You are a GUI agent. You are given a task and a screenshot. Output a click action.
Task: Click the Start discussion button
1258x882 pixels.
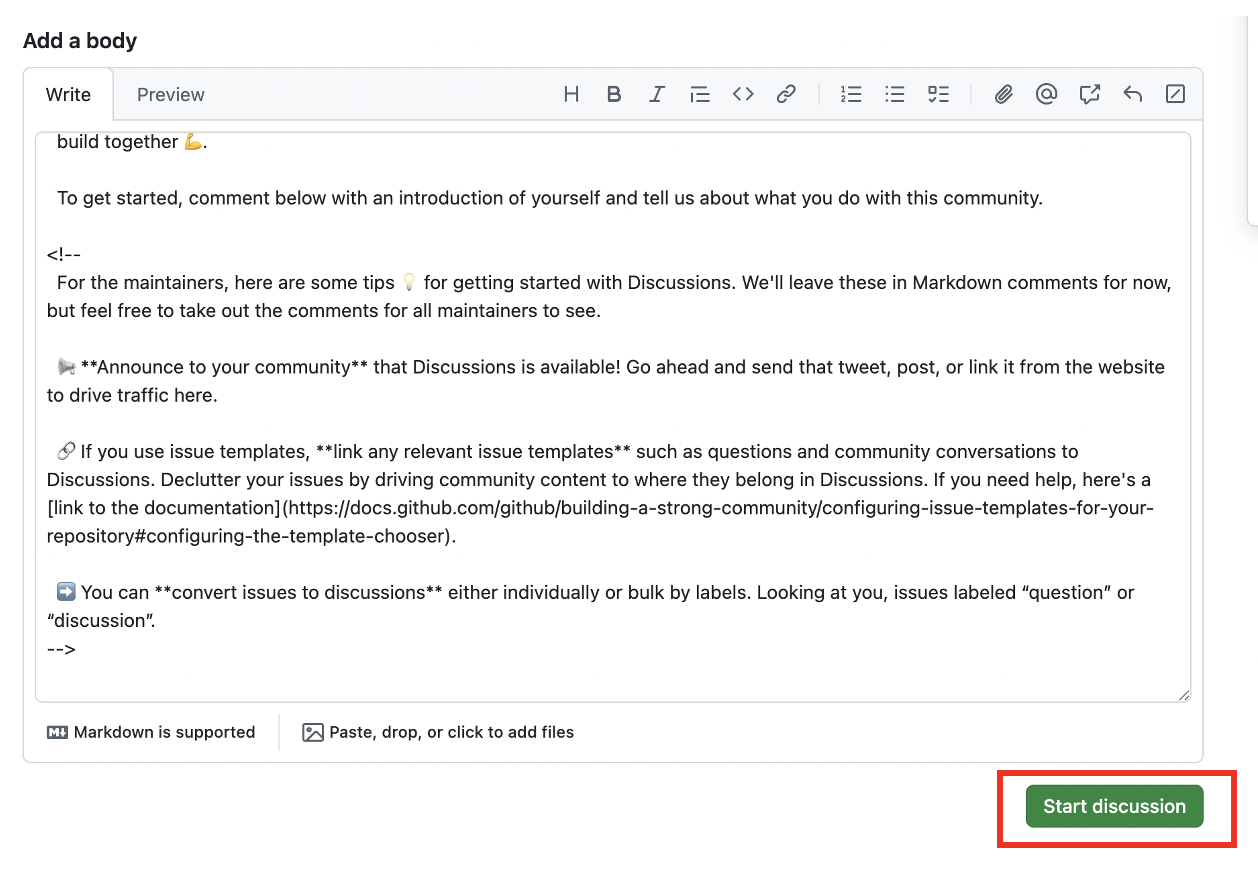click(1114, 806)
